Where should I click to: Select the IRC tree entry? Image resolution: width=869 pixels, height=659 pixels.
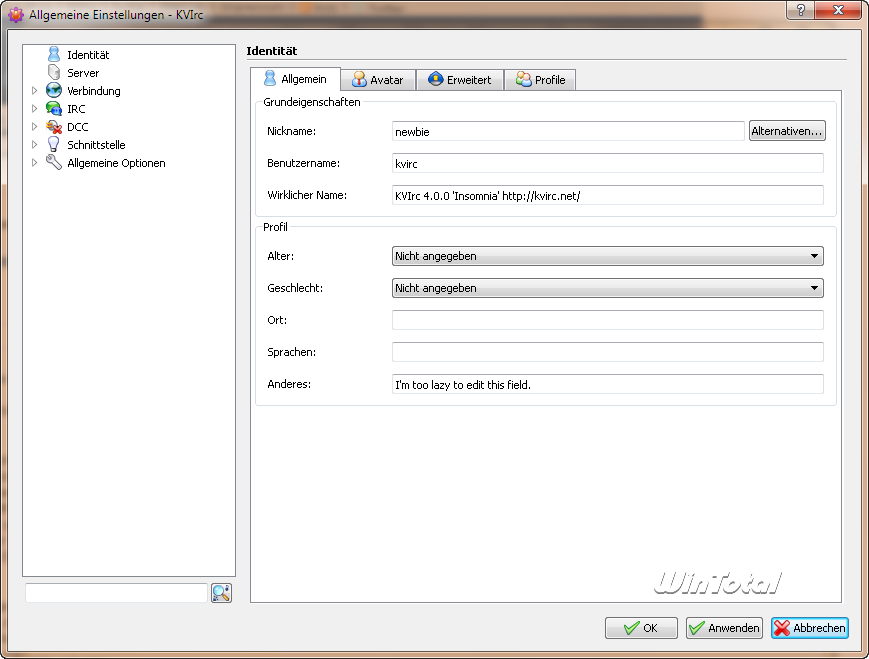[76, 109]
